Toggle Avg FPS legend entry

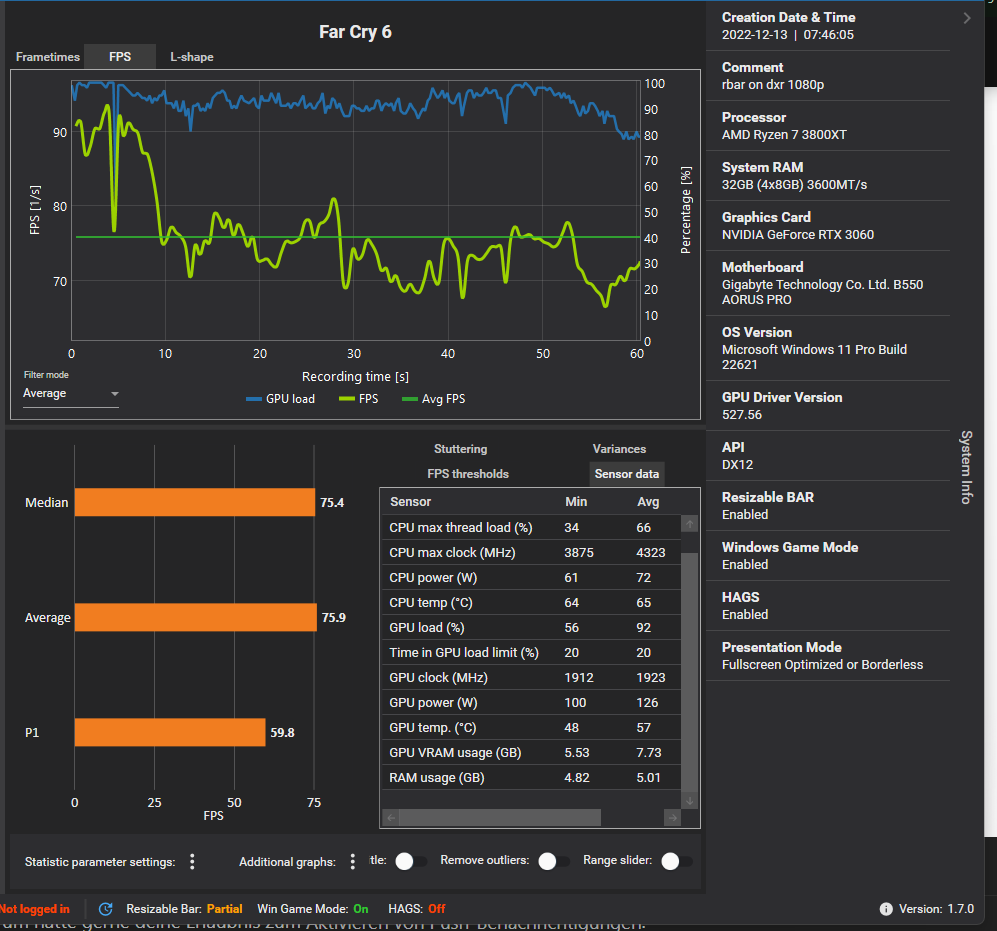point(434,399)
